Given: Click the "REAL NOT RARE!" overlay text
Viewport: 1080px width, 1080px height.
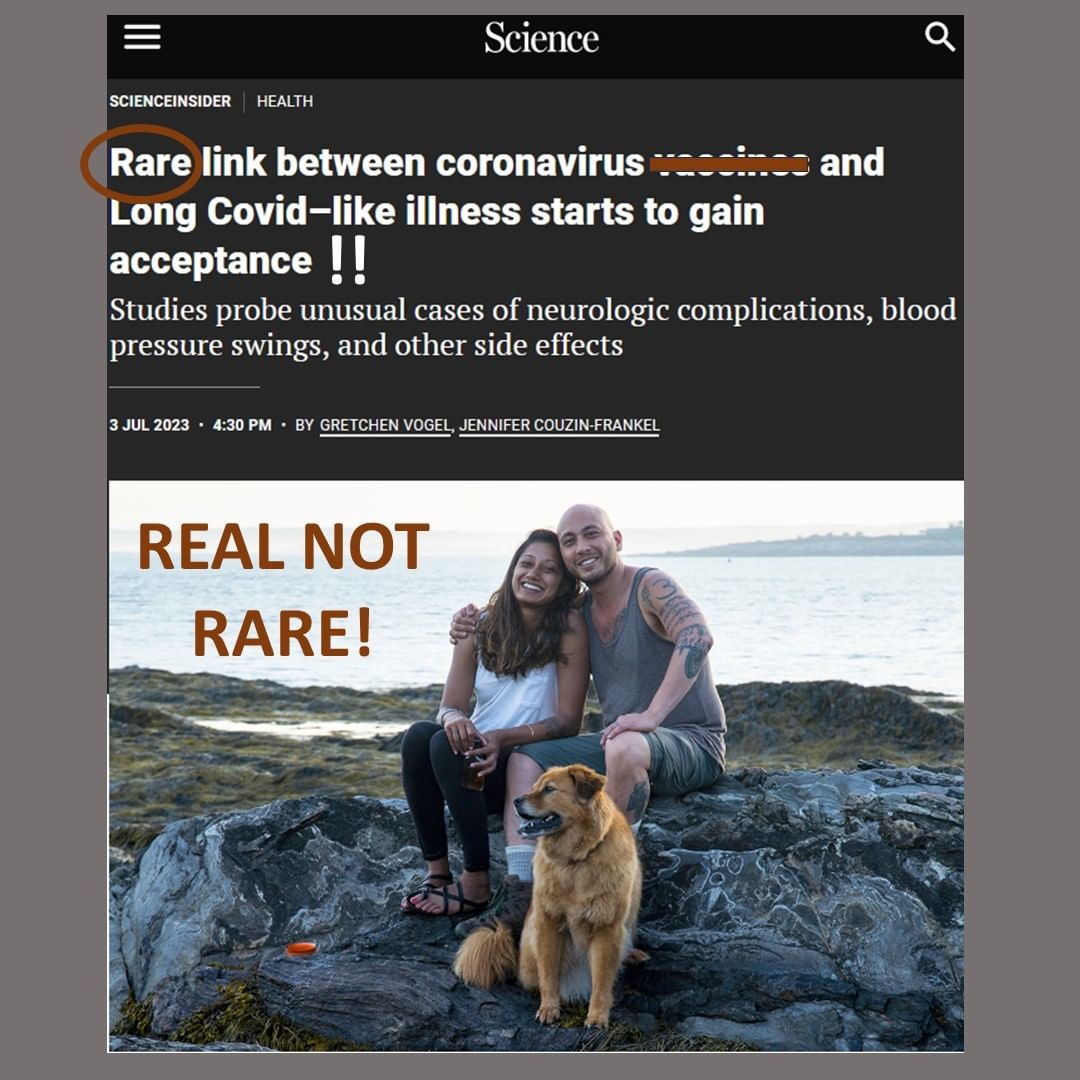Looking at the screenshot, I should tap(283, 589).
